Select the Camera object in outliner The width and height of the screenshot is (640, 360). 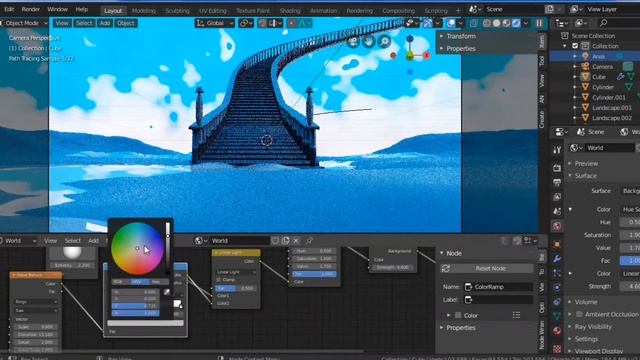click(x=602, y=67)
